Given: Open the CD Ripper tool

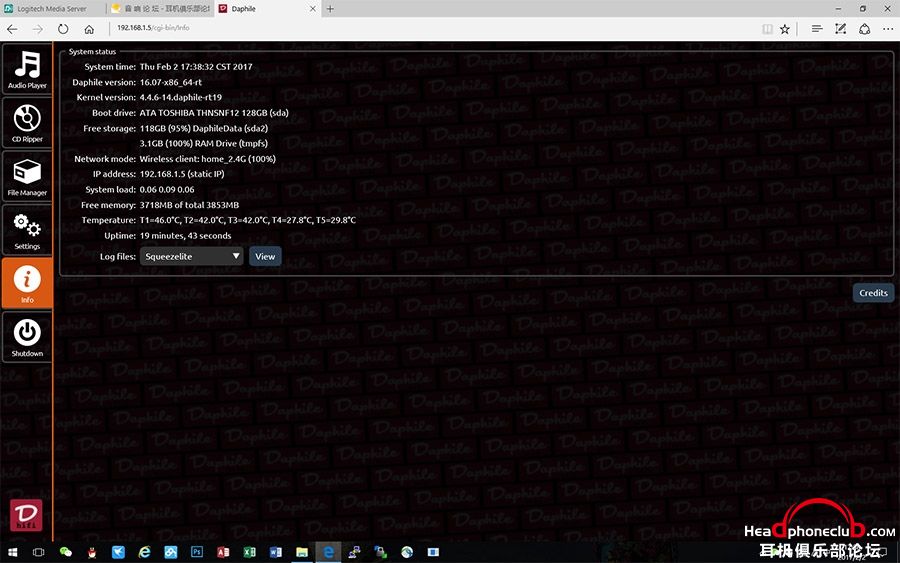Looking at the screenshot, I should (27, 122).
